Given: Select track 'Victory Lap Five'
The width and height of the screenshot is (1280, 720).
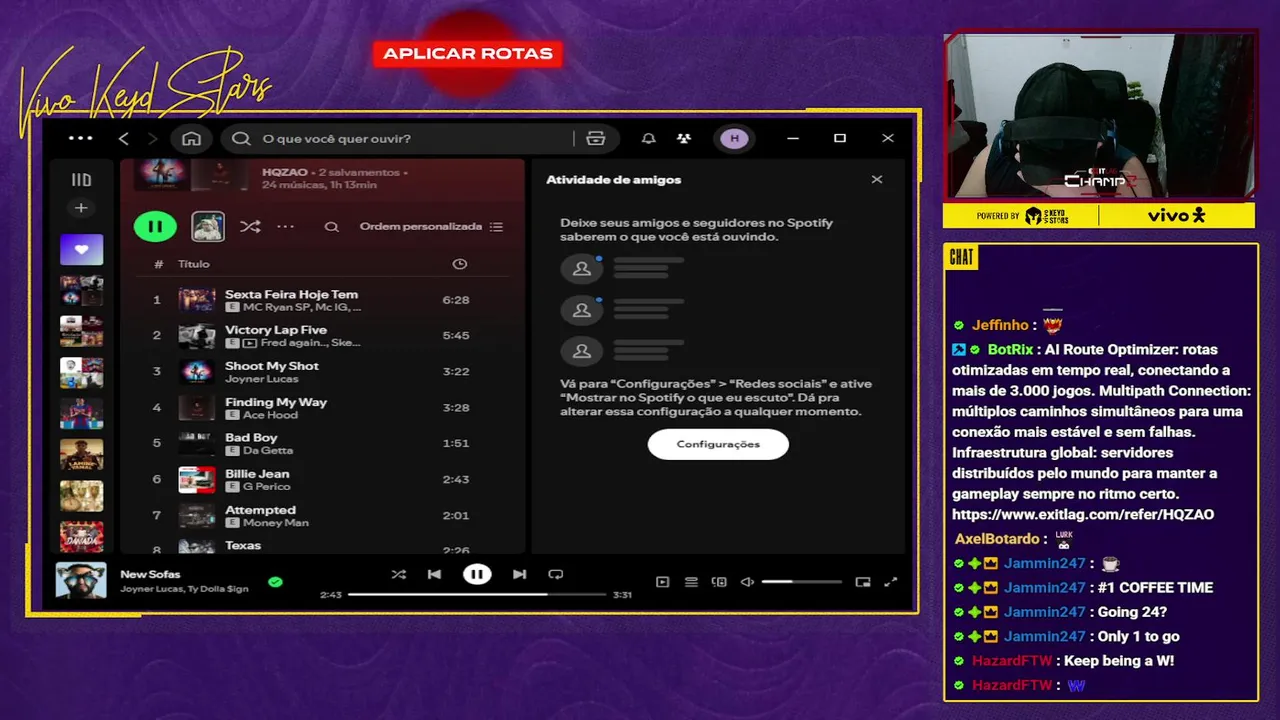Looking at the screenshot, I should coord(322,336).
